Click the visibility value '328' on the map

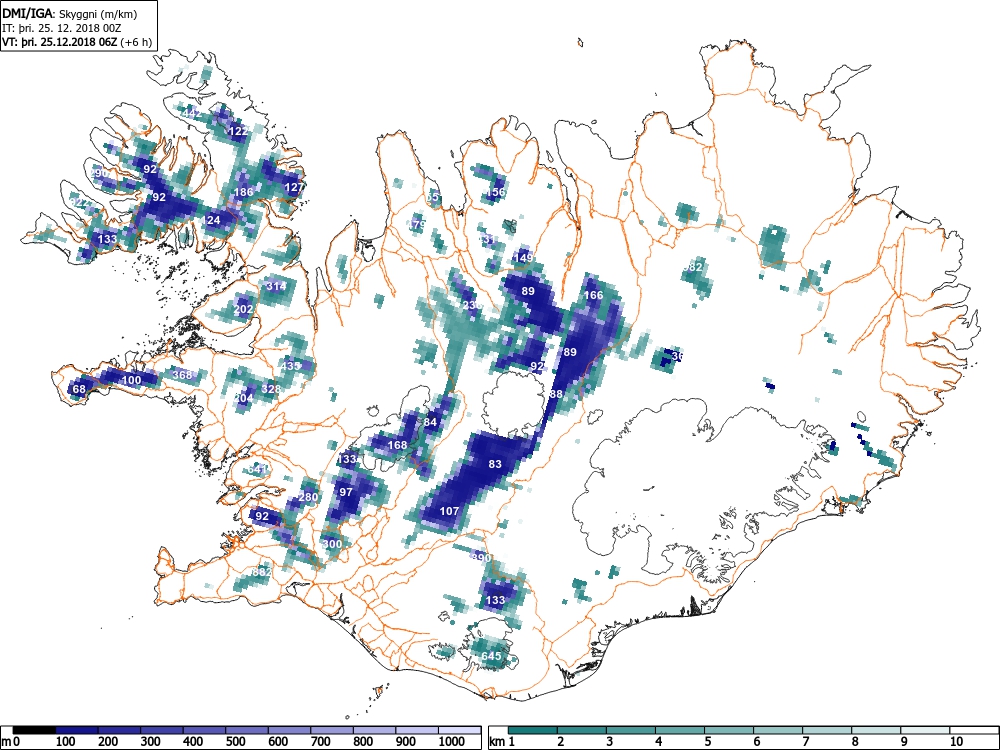click(x=271, y=389)
